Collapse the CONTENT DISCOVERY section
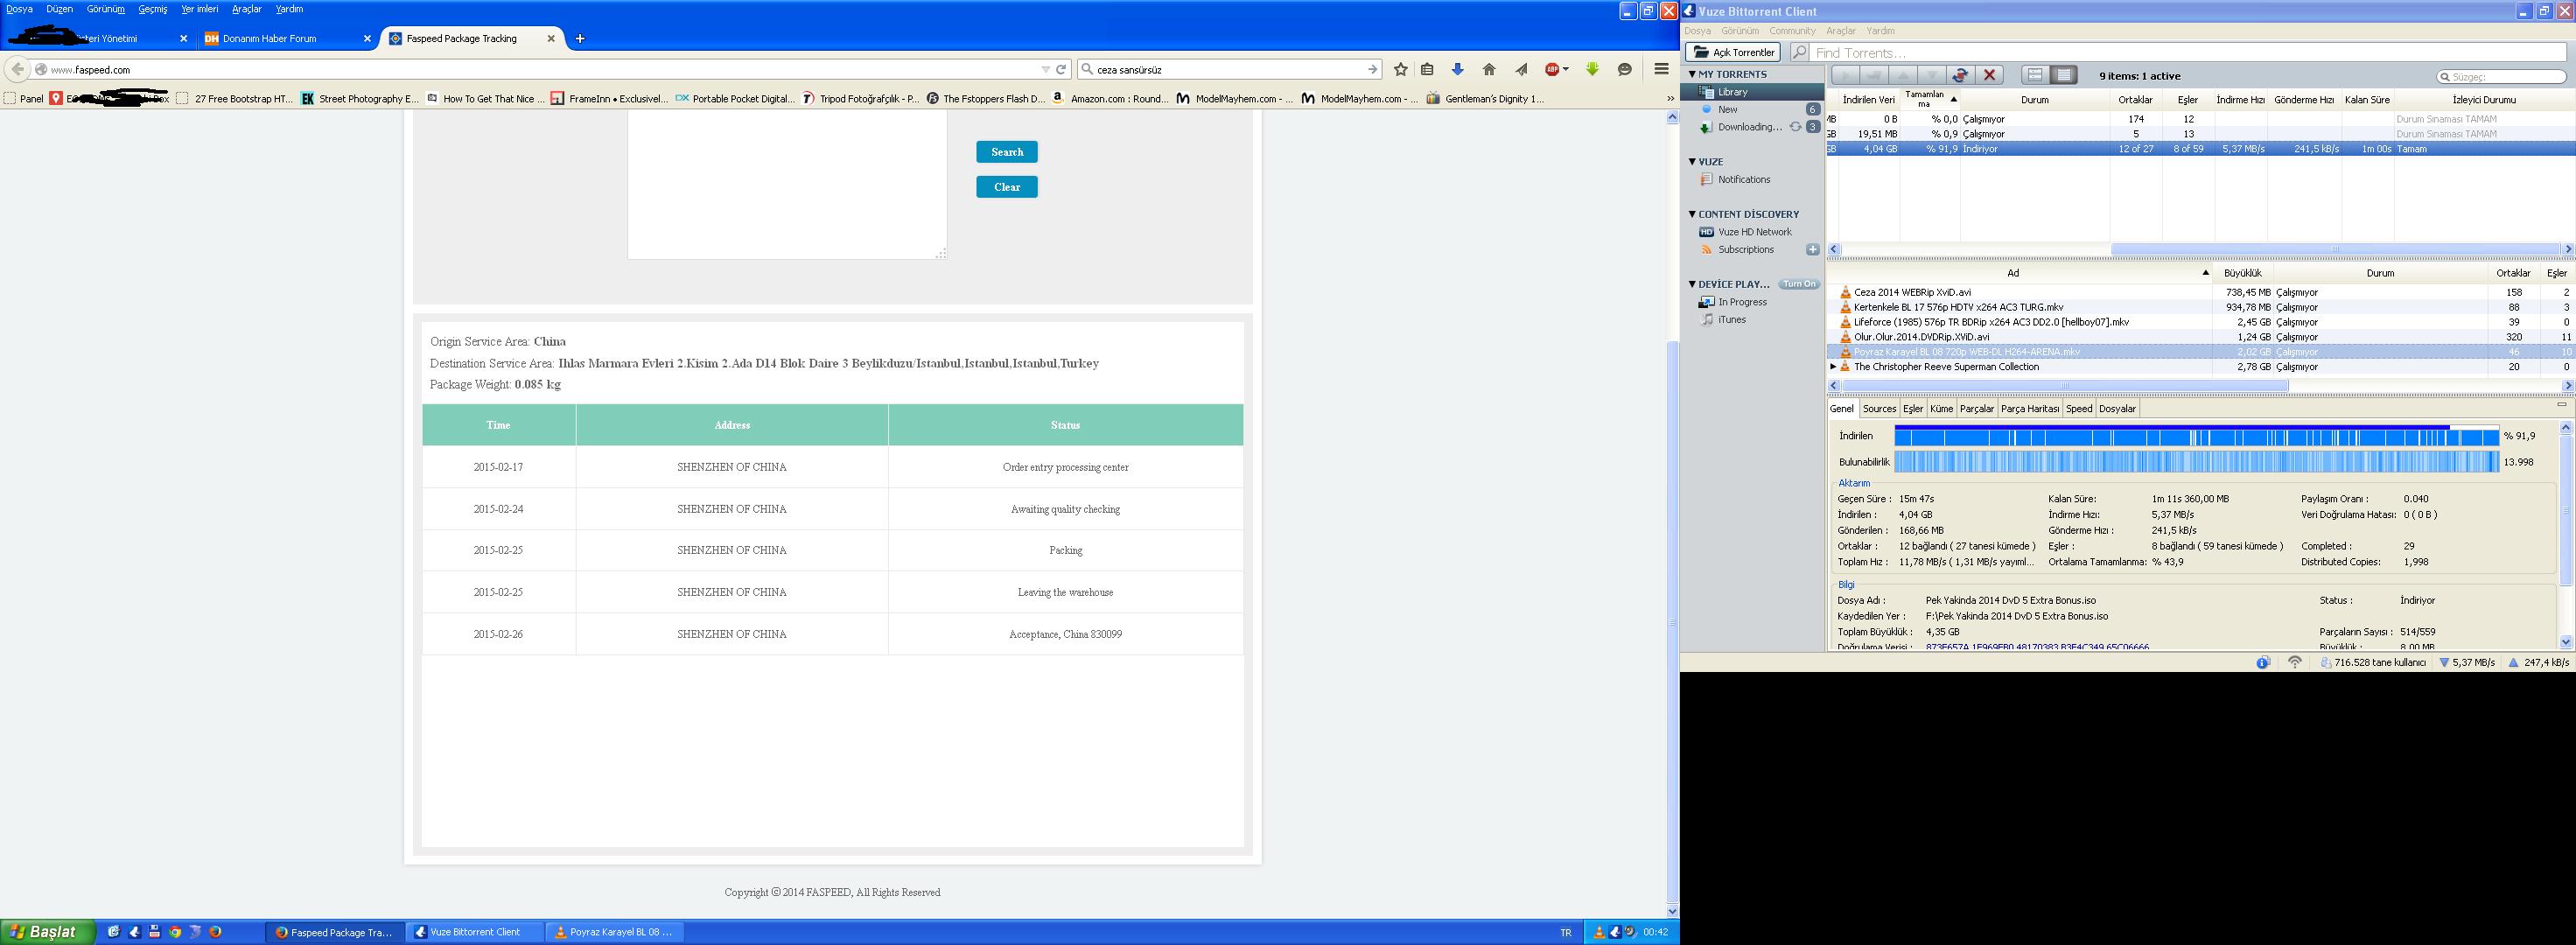The image size is (2576, 945). point(1692,214)
